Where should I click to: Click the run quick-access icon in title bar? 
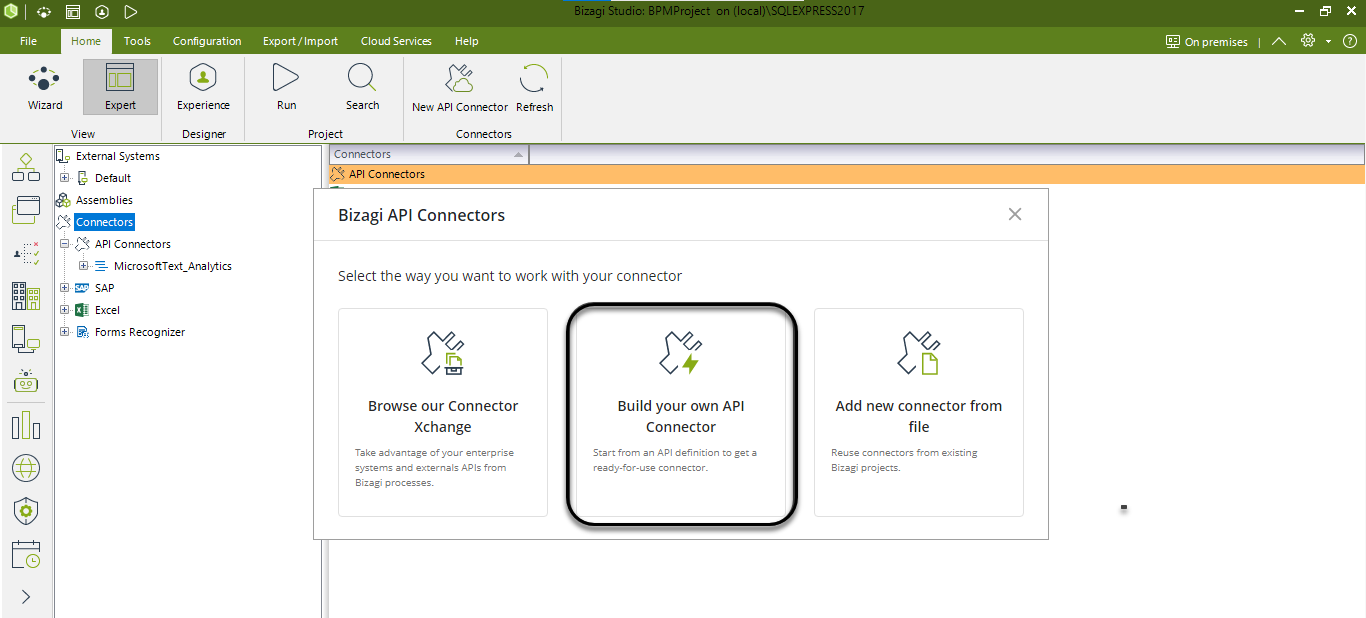click(x=131, y=12)
